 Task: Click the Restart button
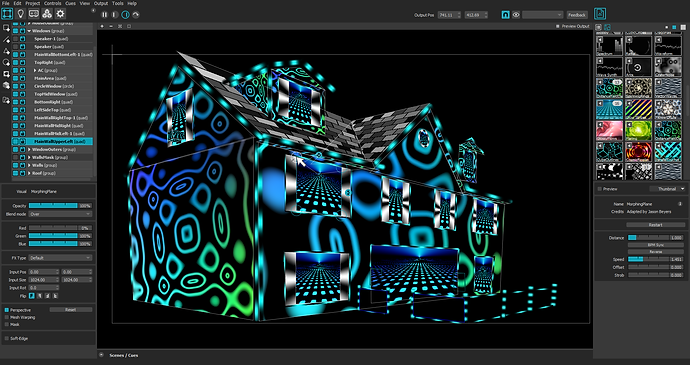click(x=655, y=225)
